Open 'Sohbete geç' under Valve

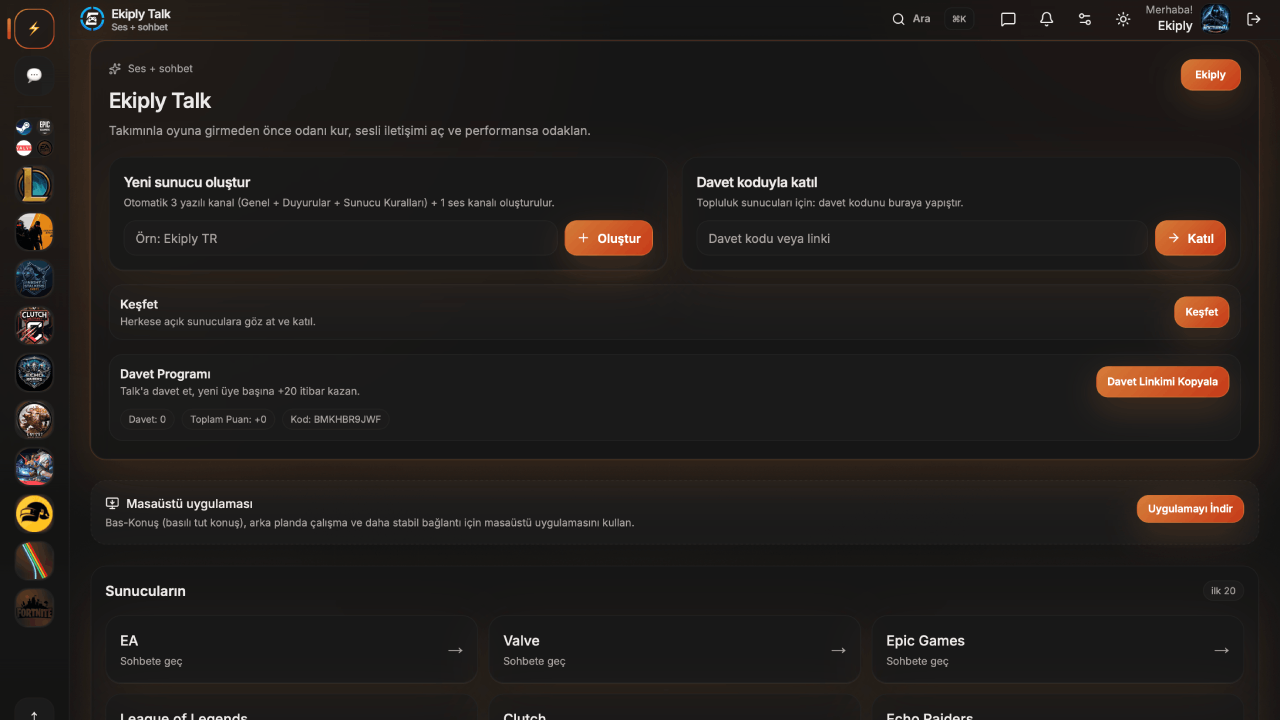click(x=534, y=661)
